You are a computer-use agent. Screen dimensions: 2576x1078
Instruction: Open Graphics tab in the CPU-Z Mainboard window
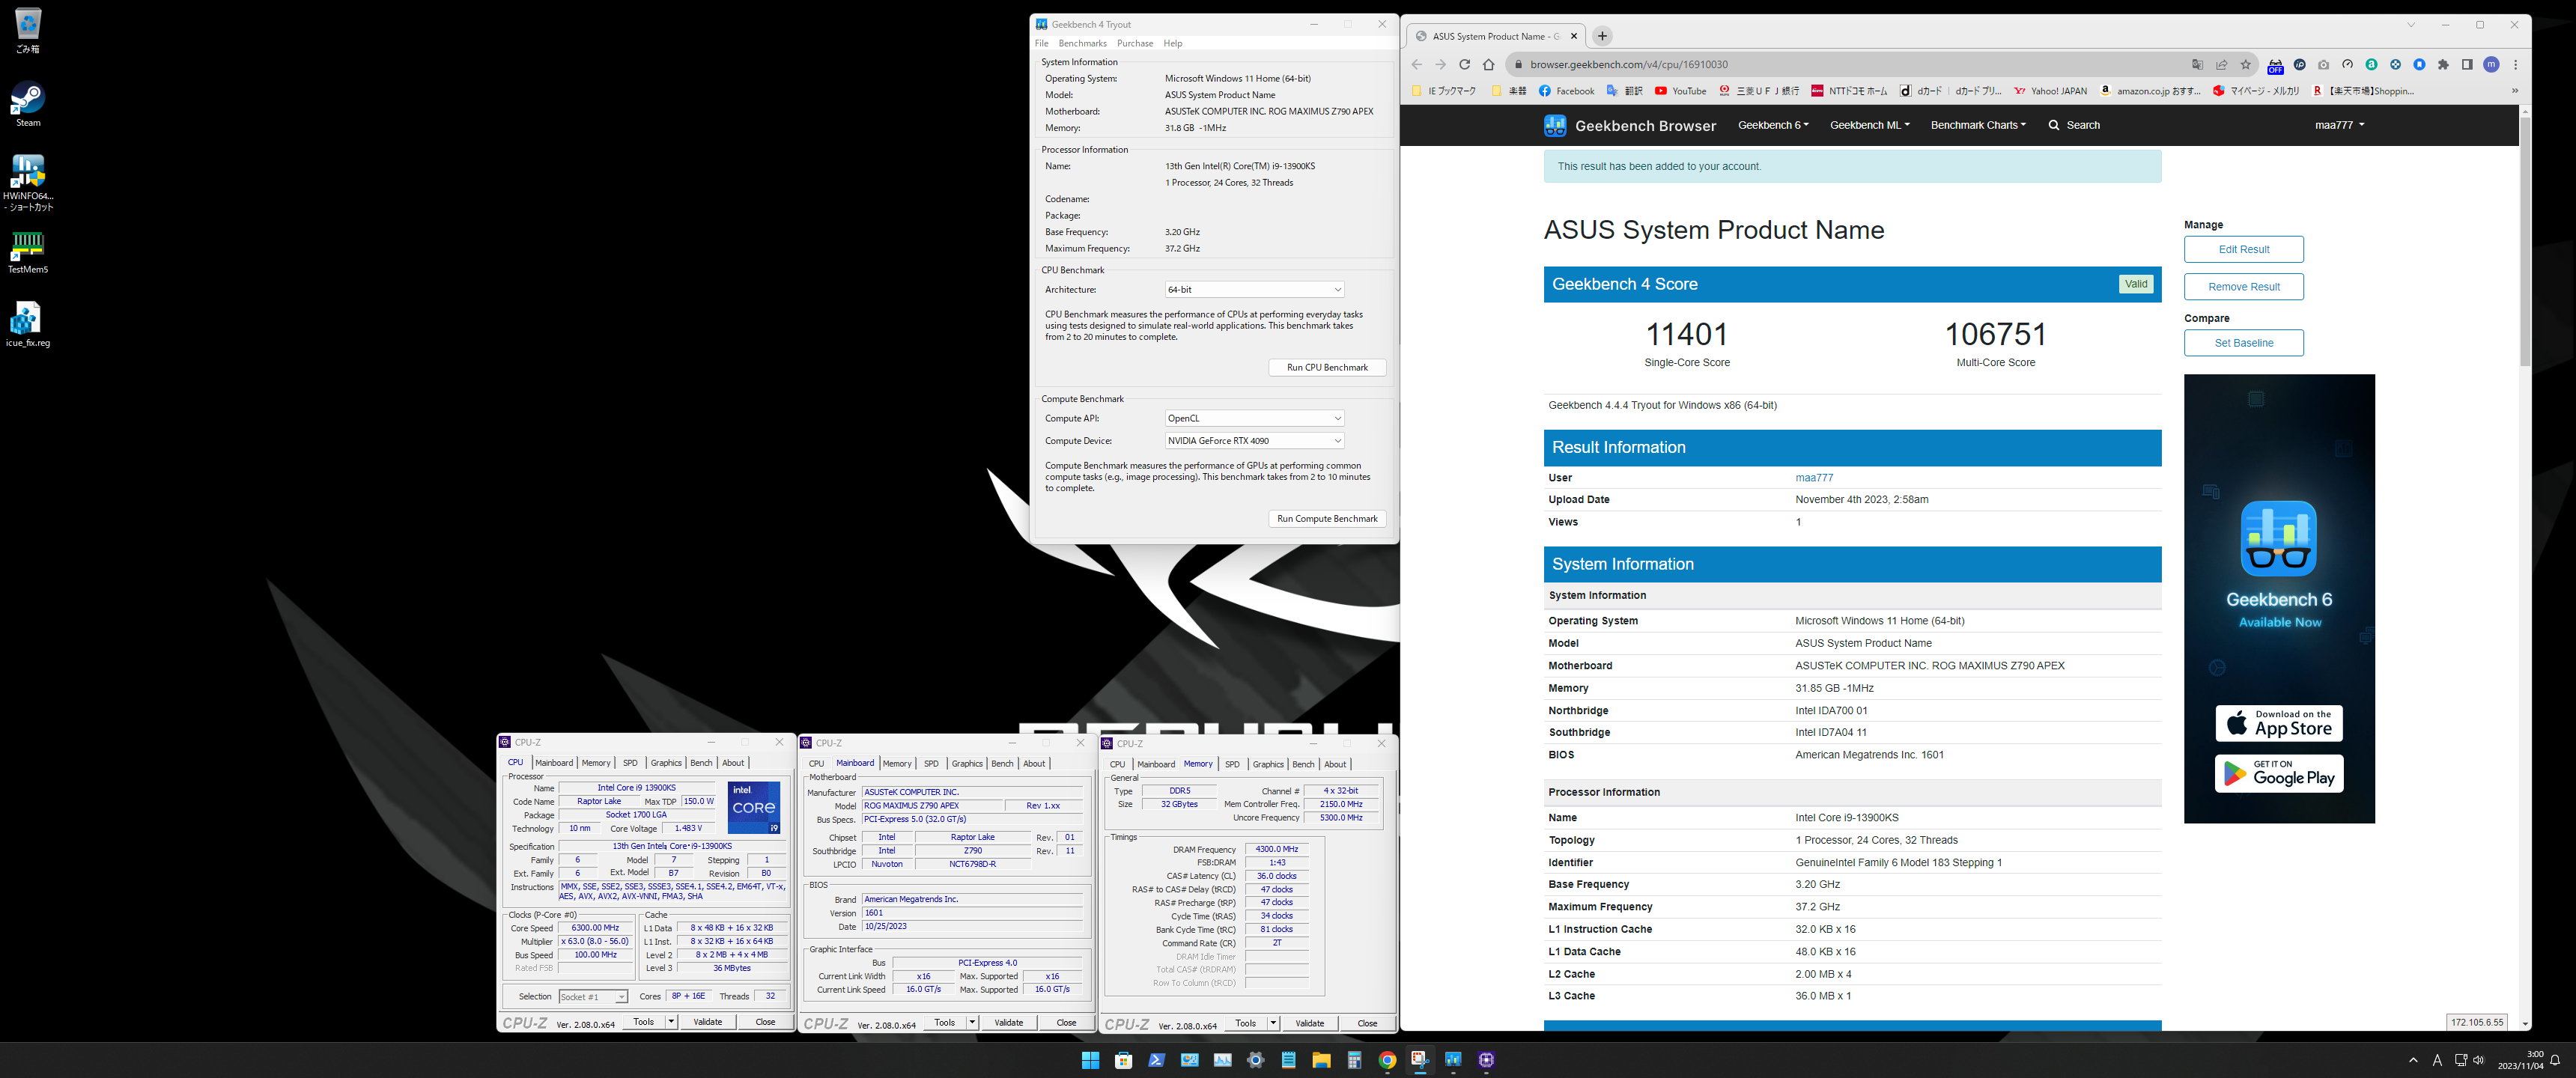pos(967,764)
